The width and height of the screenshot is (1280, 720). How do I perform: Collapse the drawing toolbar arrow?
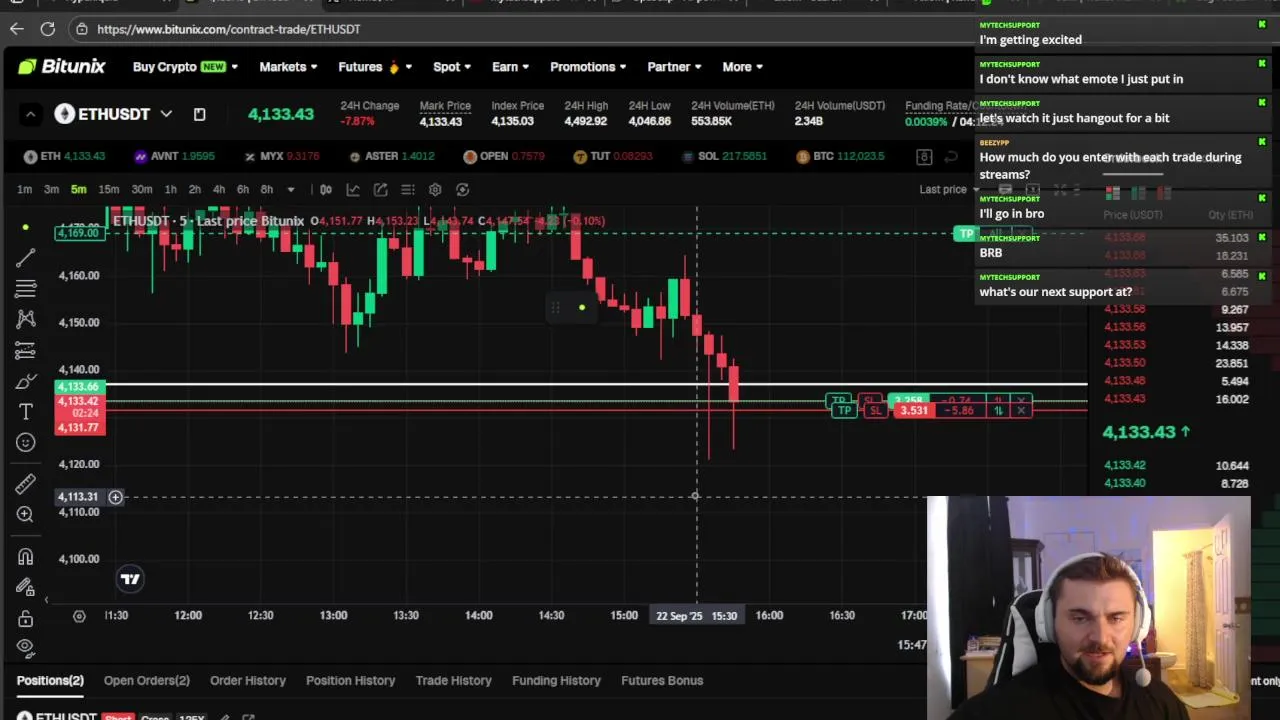pyautogui.click(x=47, y=600)
